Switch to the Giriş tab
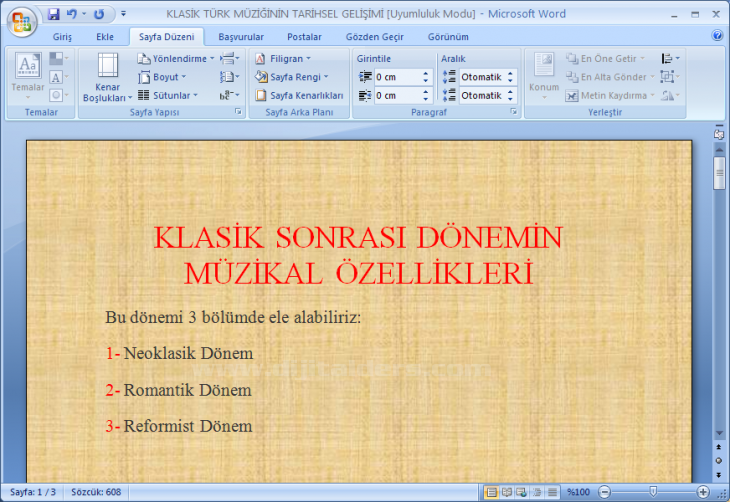 (62, 37)
